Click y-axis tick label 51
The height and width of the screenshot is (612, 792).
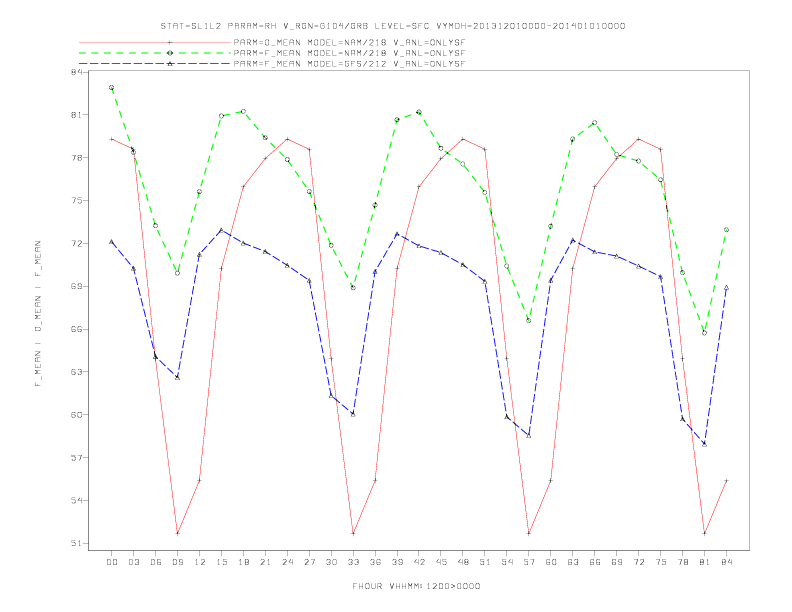point(77,543)
